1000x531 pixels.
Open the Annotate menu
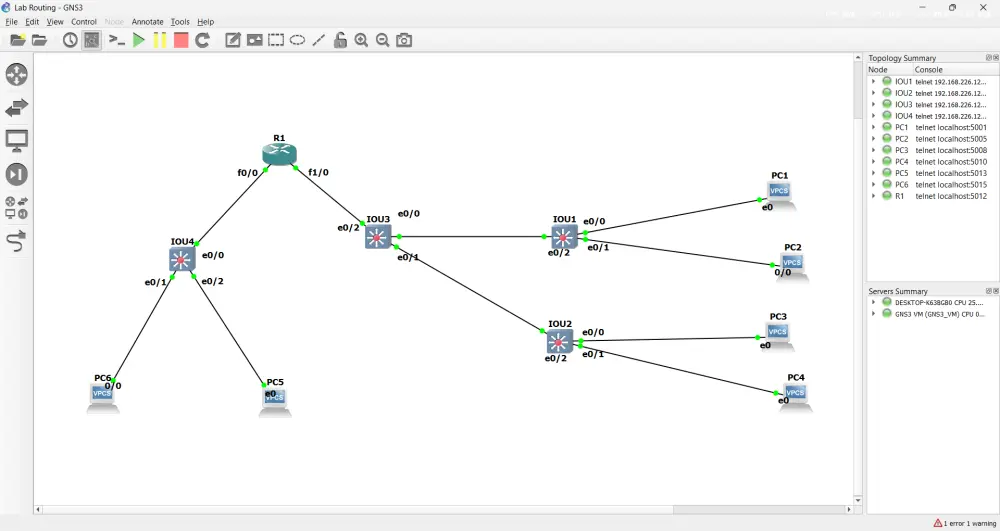coord(147,22)
